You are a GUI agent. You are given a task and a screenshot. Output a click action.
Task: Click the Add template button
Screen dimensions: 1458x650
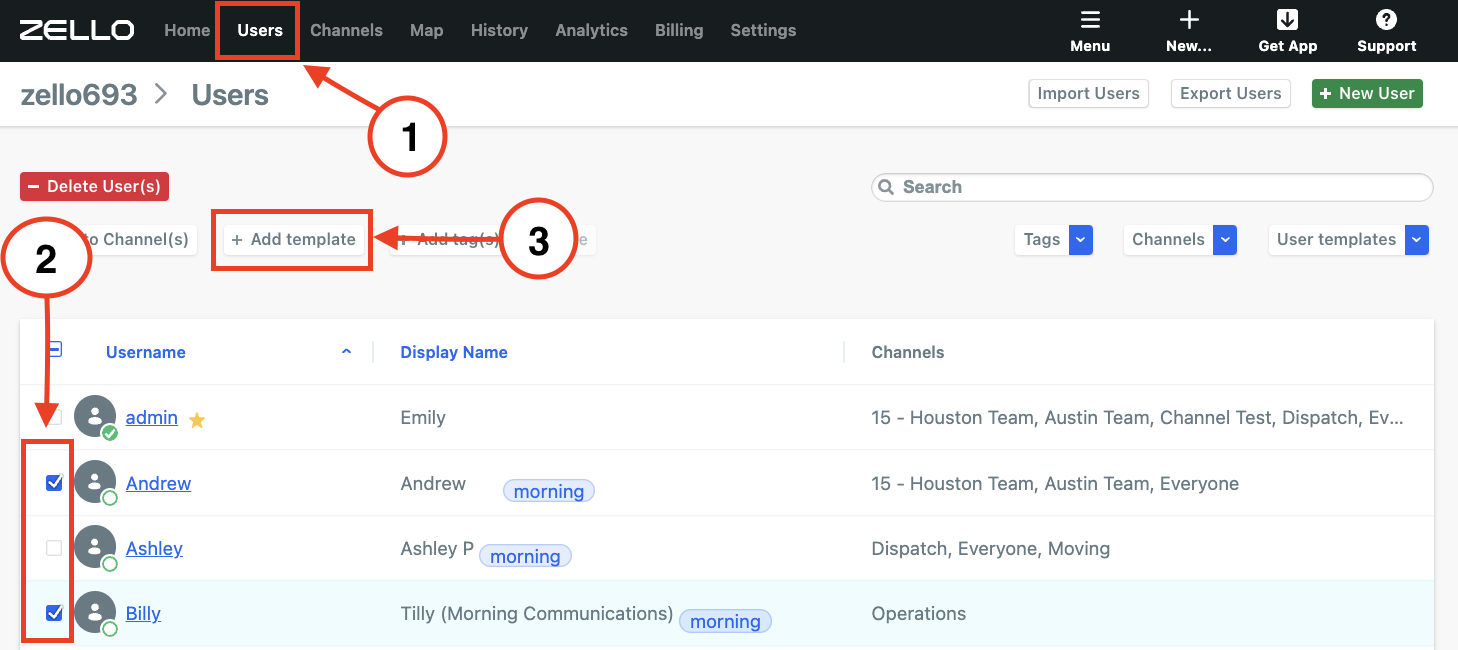292,240
